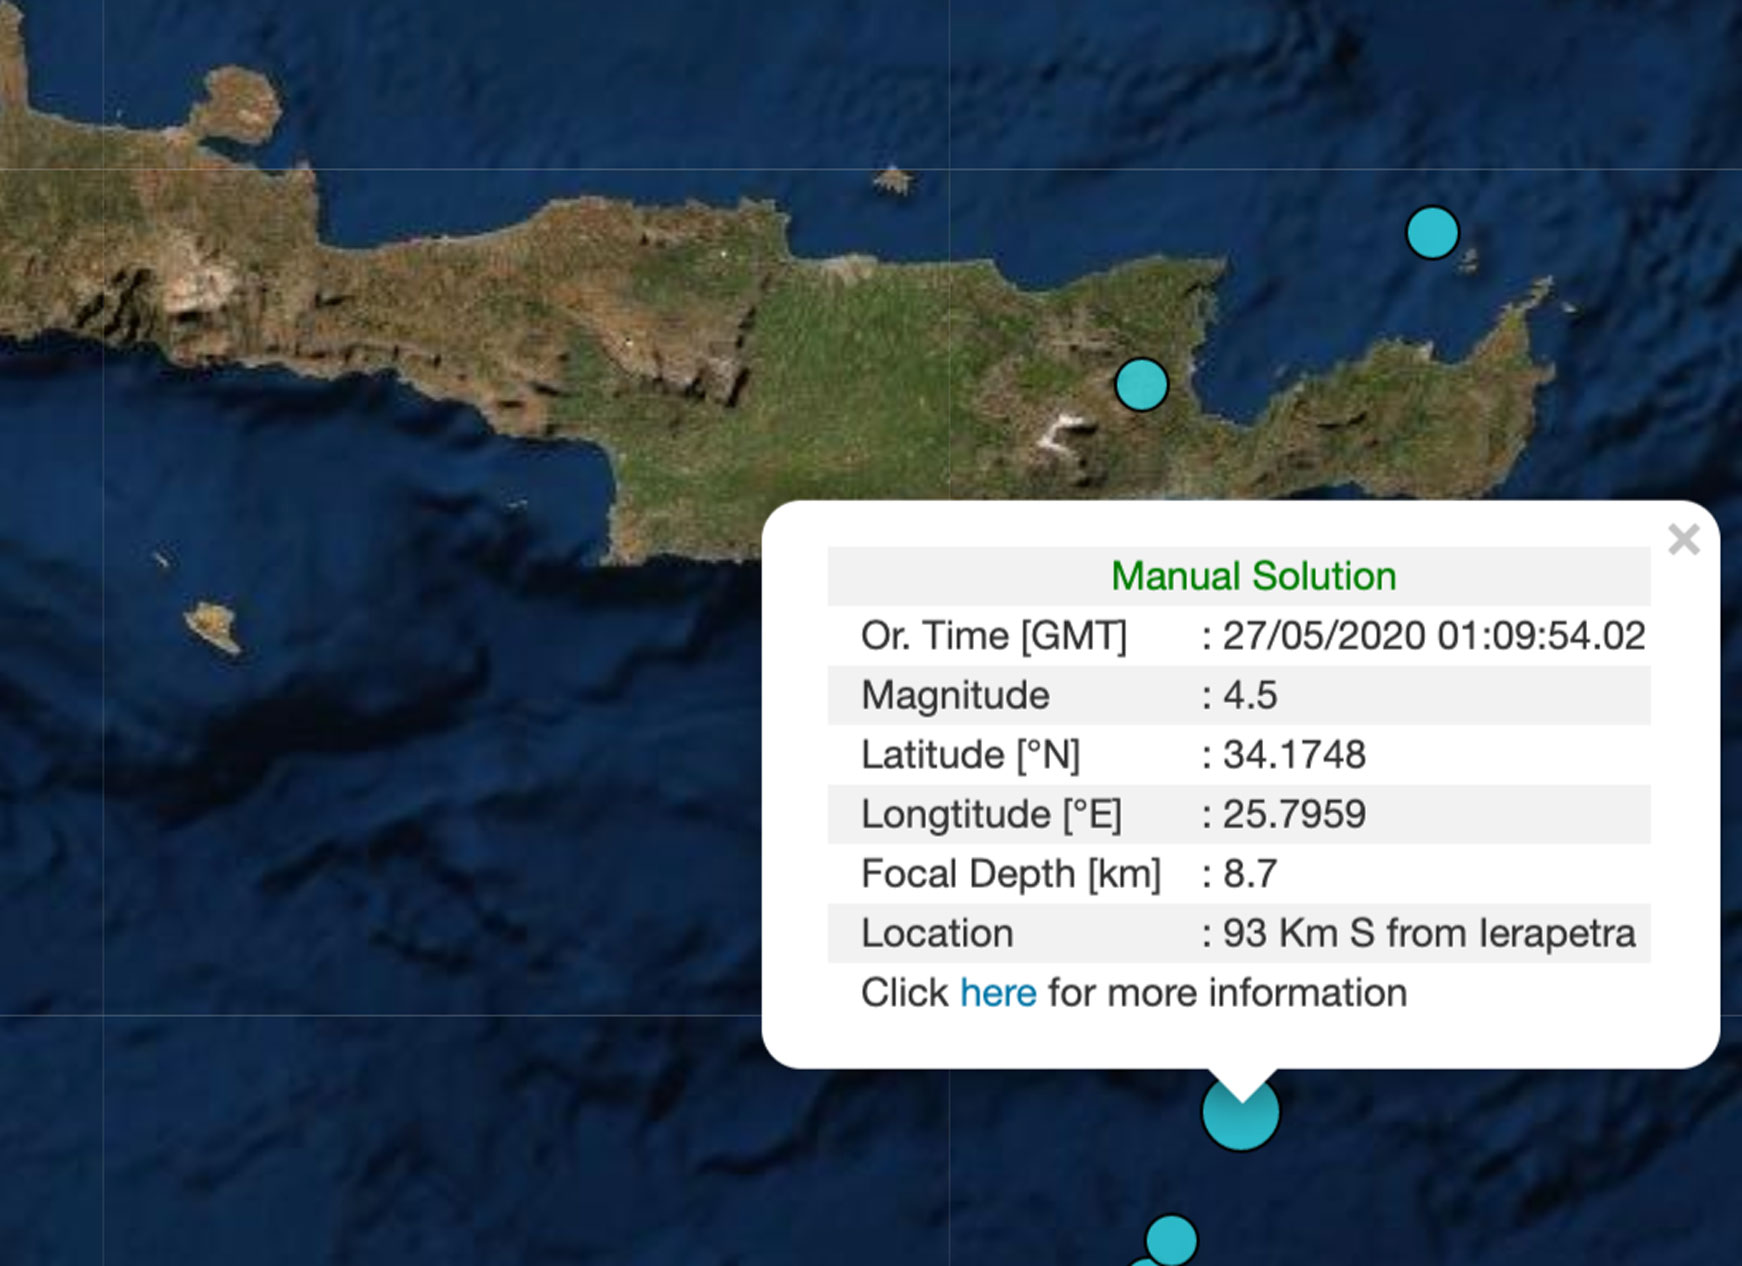
Task: Close the earthquake info popup
Action: (1683, 540)
